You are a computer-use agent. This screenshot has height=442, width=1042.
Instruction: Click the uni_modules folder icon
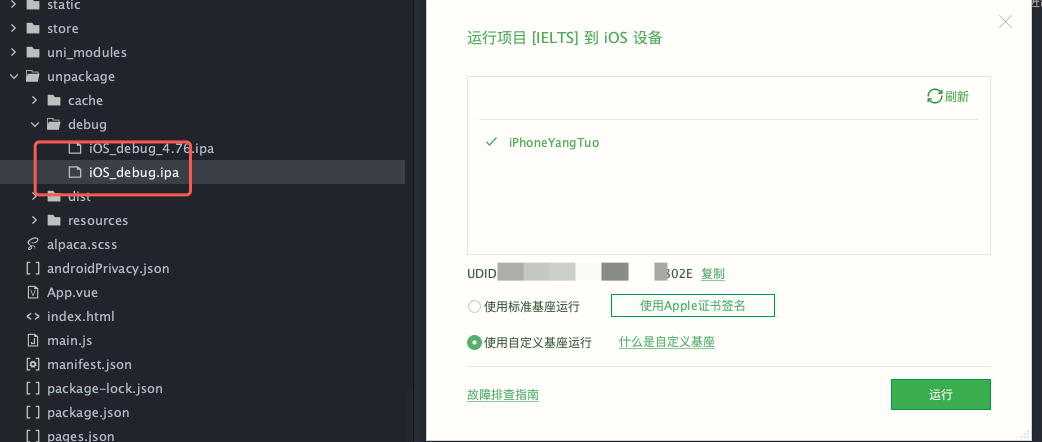coord(33,53)
